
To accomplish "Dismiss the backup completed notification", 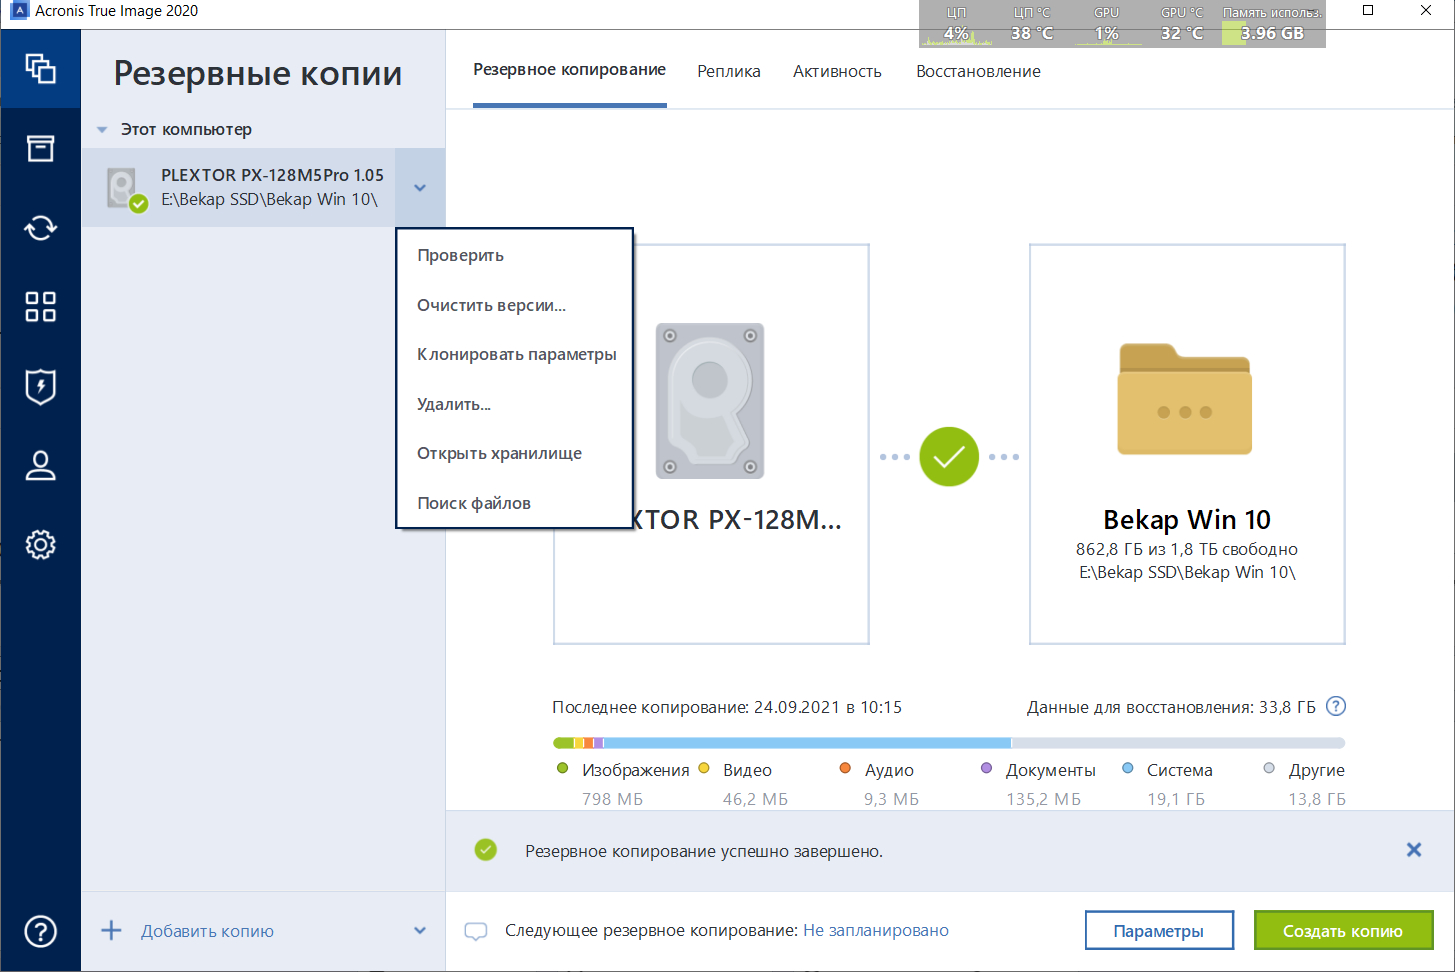I will [1414, 850].
